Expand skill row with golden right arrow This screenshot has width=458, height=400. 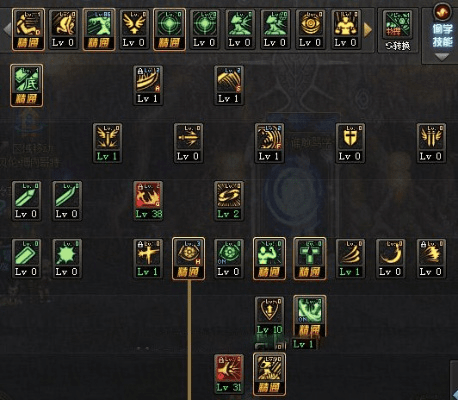click(x=368, y=30)
